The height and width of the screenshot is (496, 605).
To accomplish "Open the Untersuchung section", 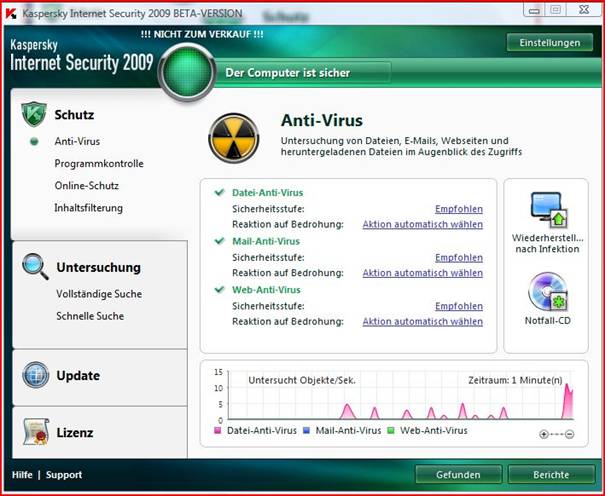I will 98,267.
